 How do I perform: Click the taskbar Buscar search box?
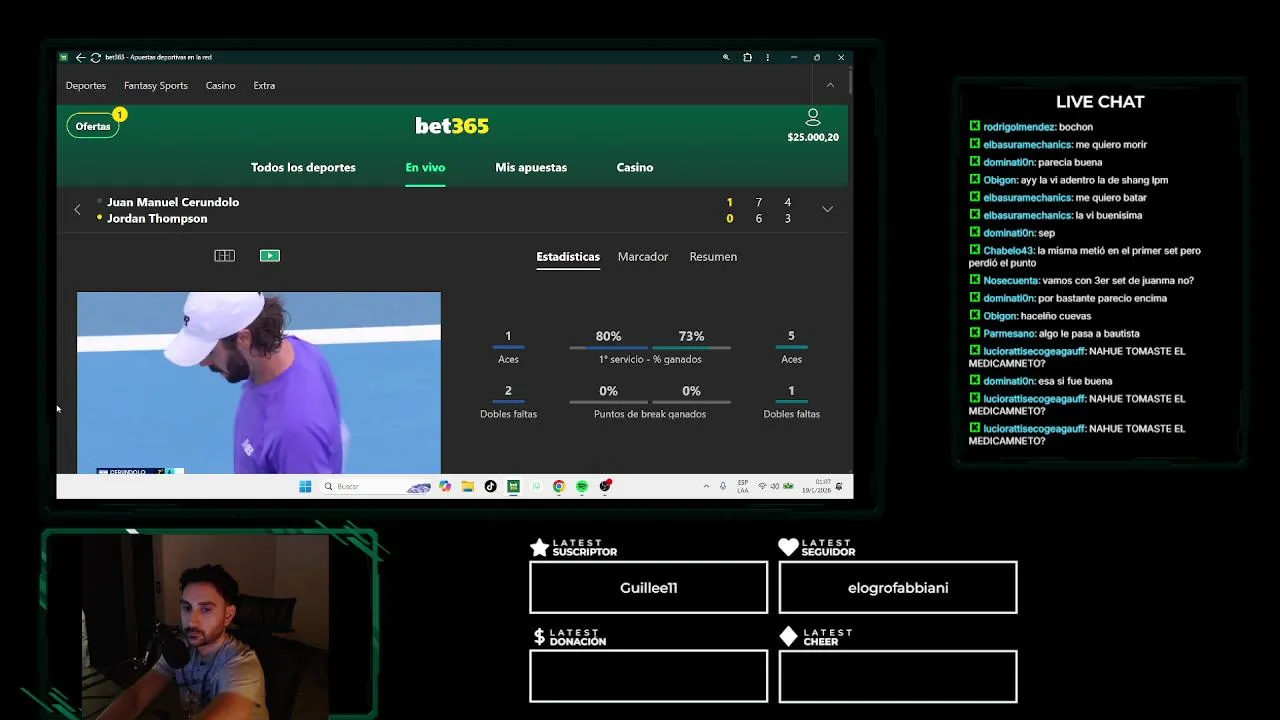[377, 487]
